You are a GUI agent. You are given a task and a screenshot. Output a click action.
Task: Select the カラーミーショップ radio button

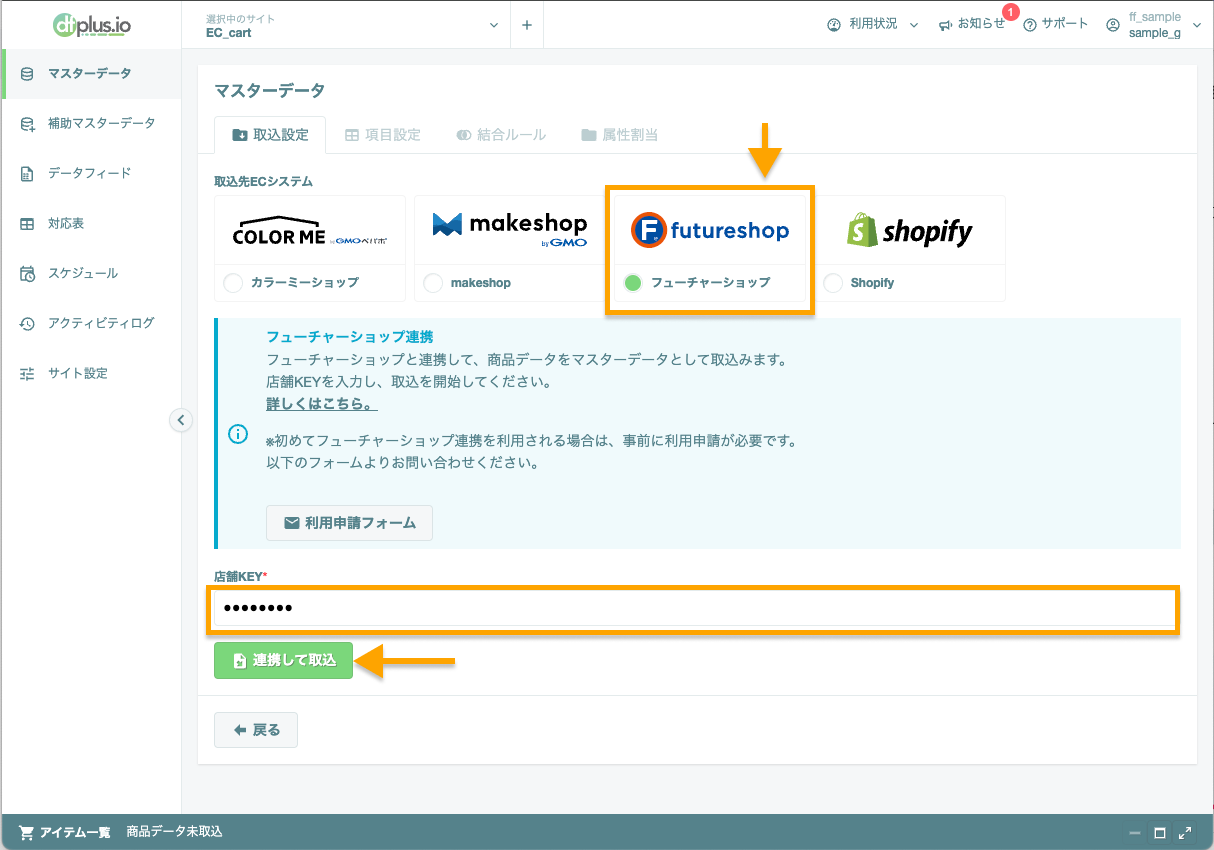click(x=233, y=283)
